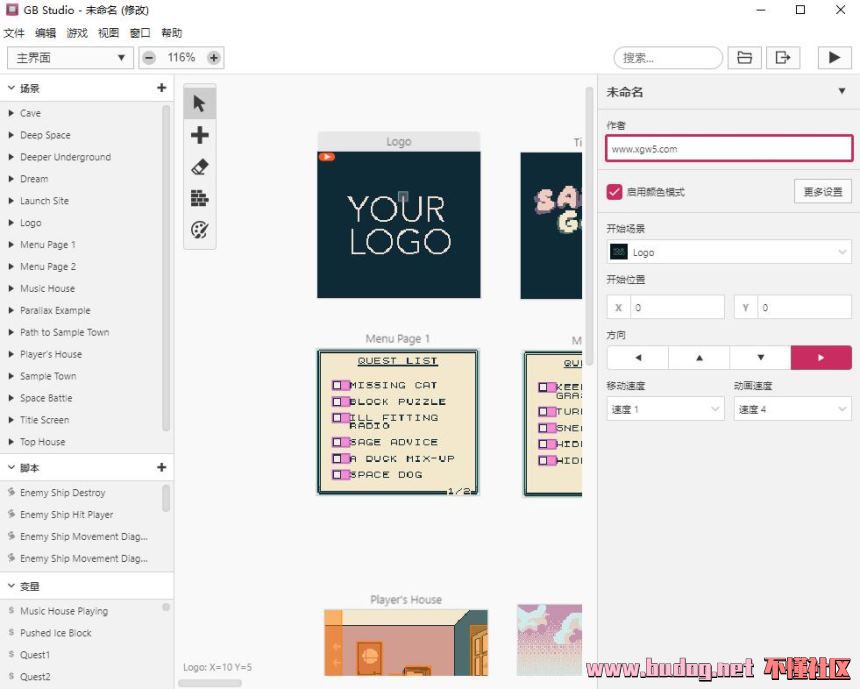Open the 文件 menu
This screenshot has height=689, width=860.
[14, 33]
